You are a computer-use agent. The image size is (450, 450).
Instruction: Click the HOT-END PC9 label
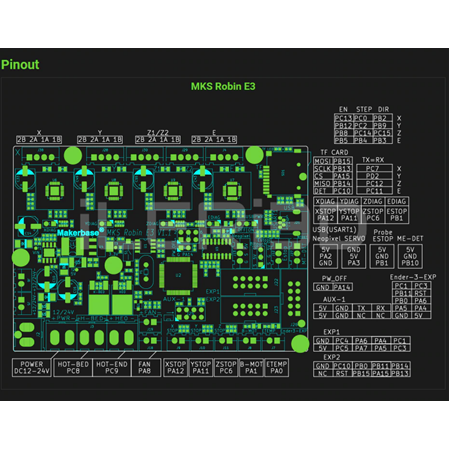pyautogui.click(x=112, y=368)
